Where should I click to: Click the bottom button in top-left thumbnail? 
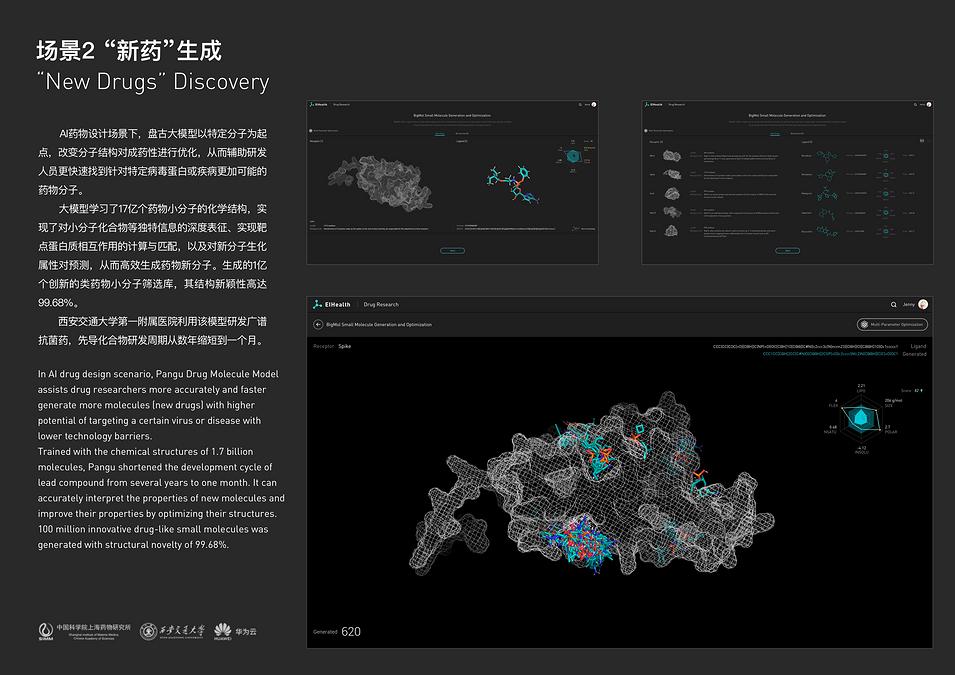point(452,250)
